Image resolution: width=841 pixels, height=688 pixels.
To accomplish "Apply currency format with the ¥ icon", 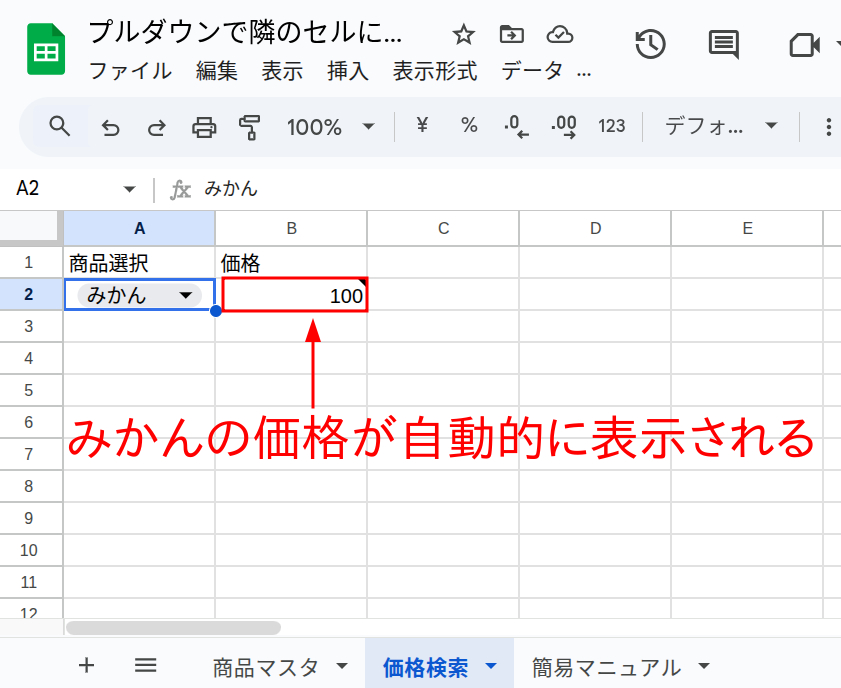I will (x=421, y=126).
